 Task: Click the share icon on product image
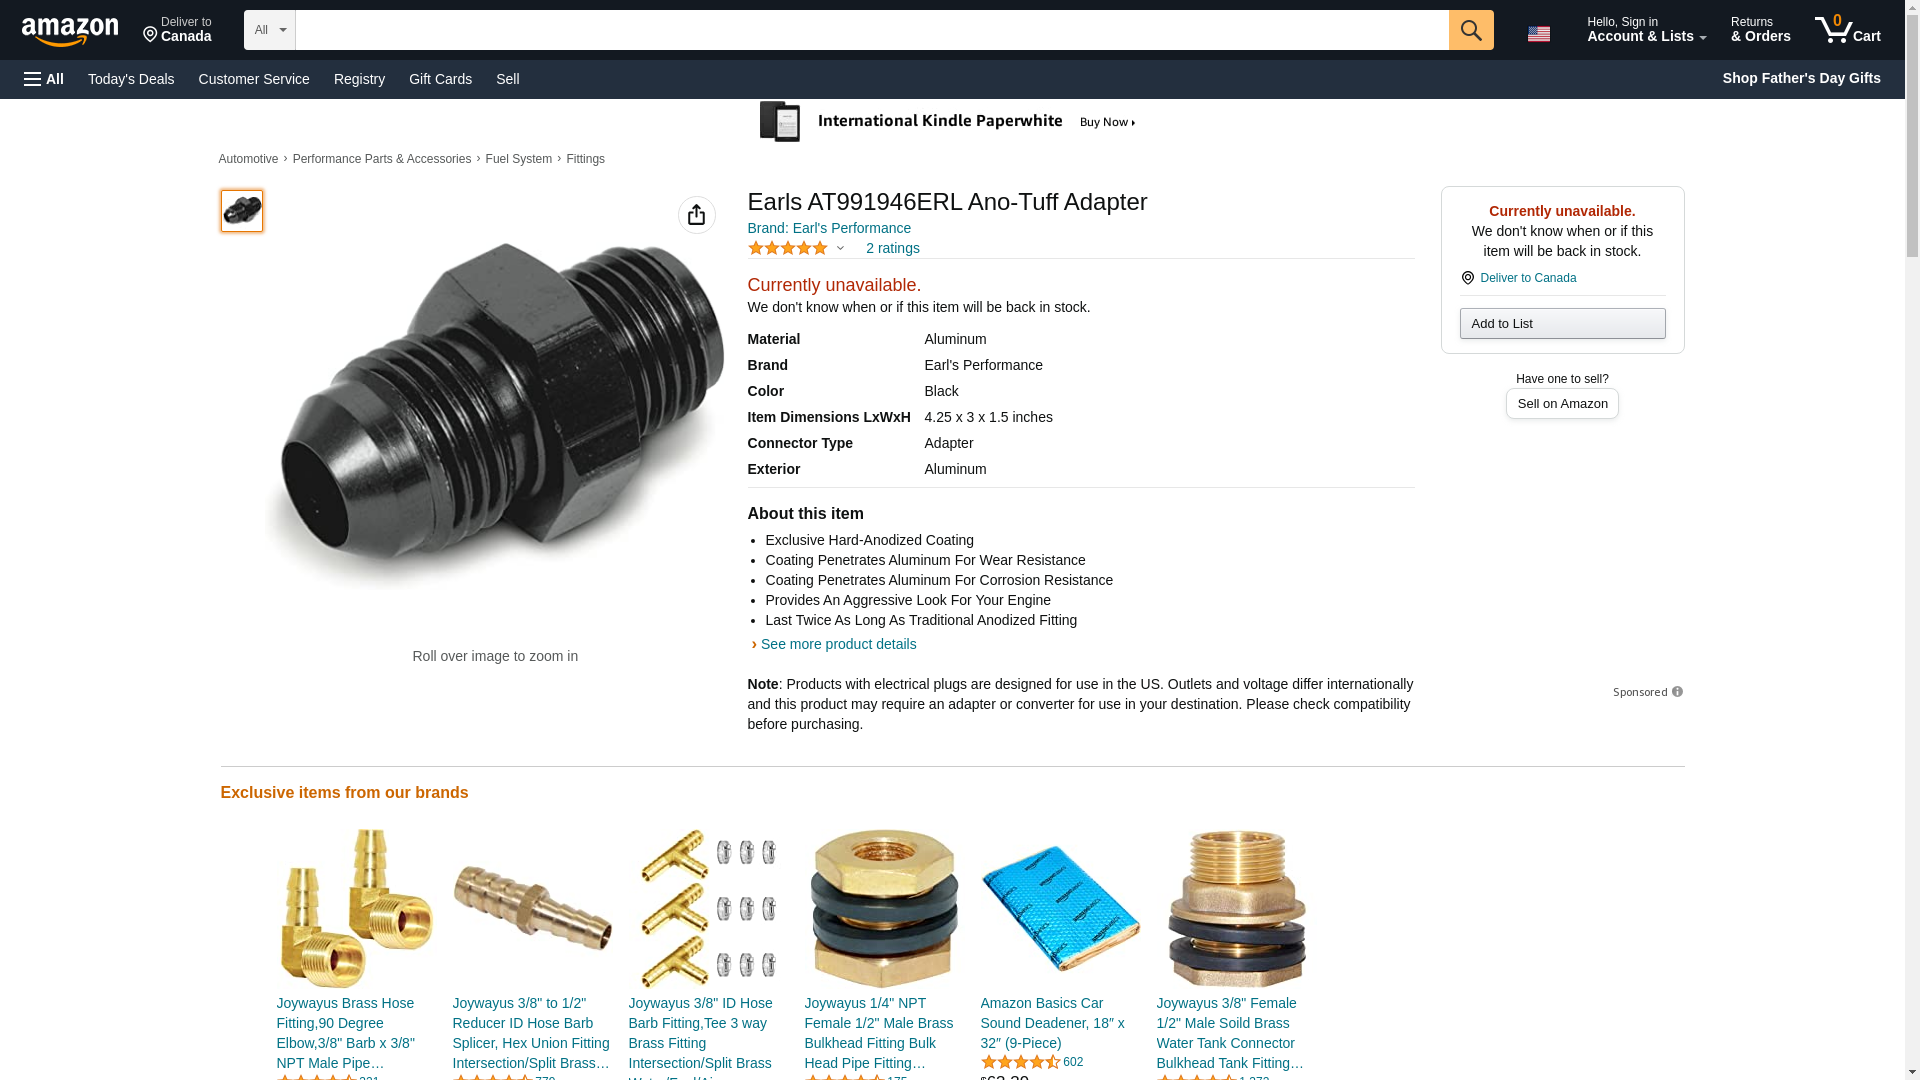click(697, 215)
